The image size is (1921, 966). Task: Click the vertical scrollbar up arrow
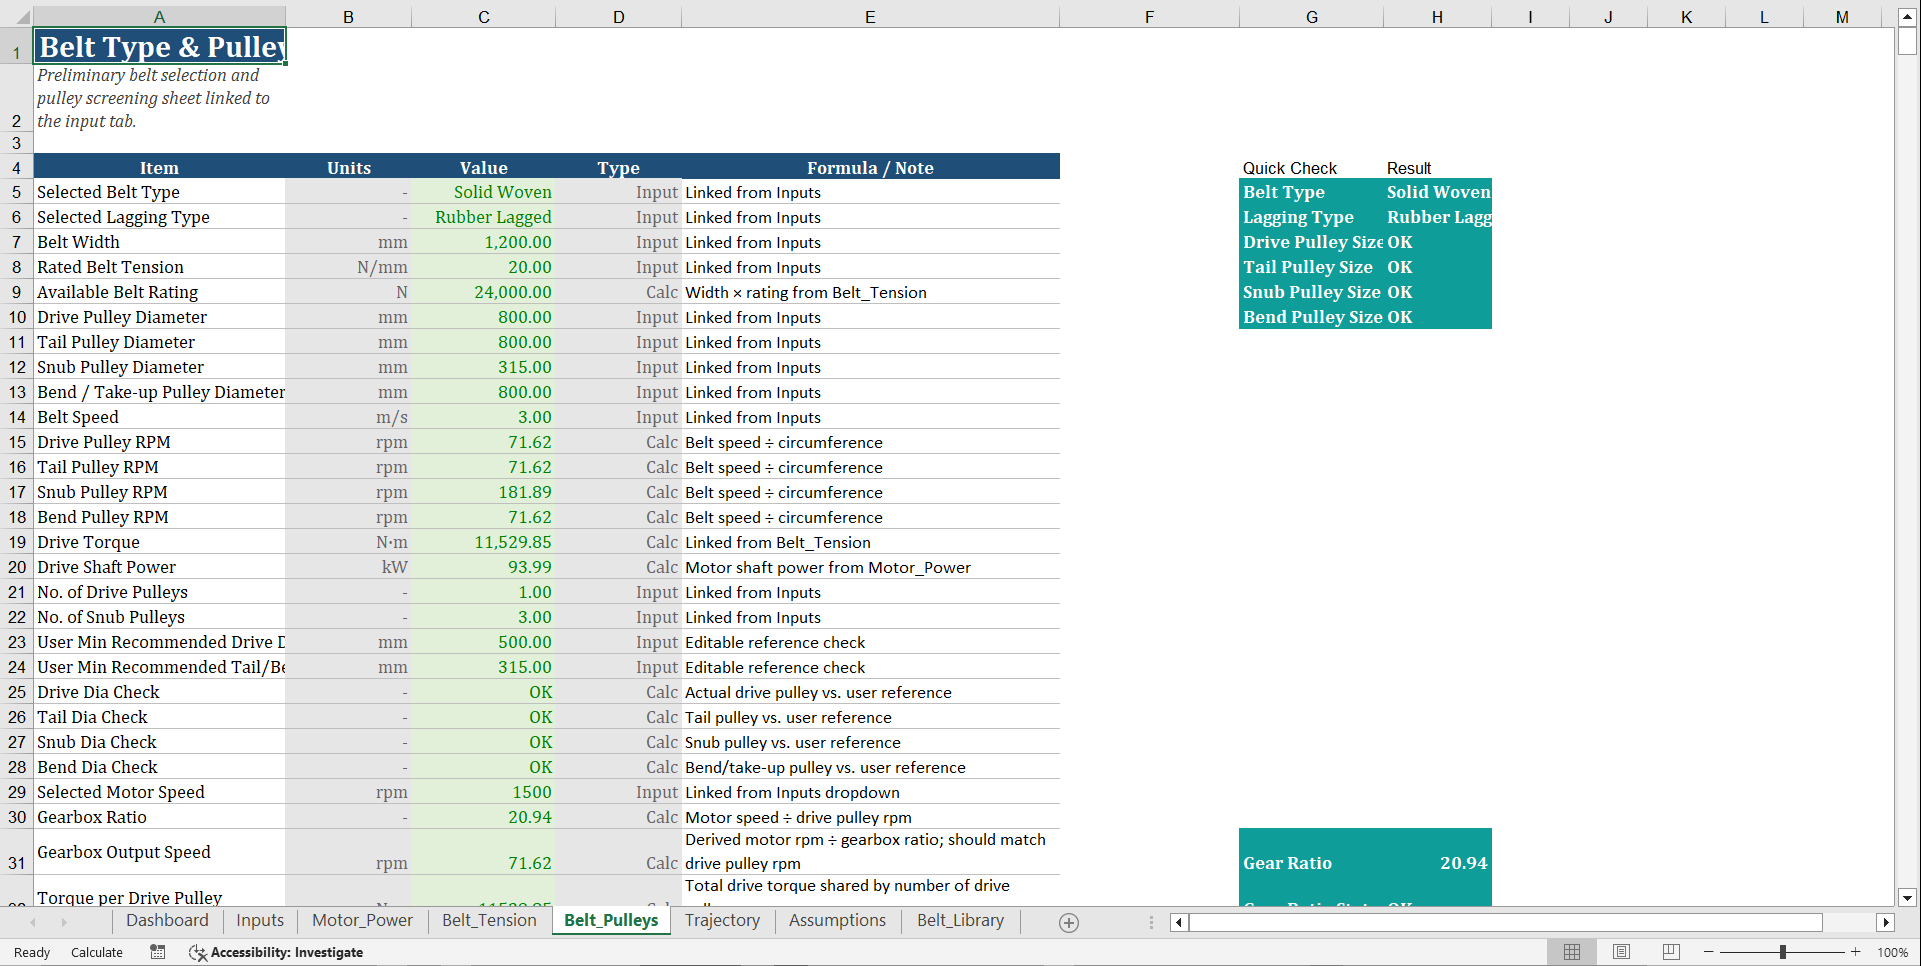[x=1906, y=15]
